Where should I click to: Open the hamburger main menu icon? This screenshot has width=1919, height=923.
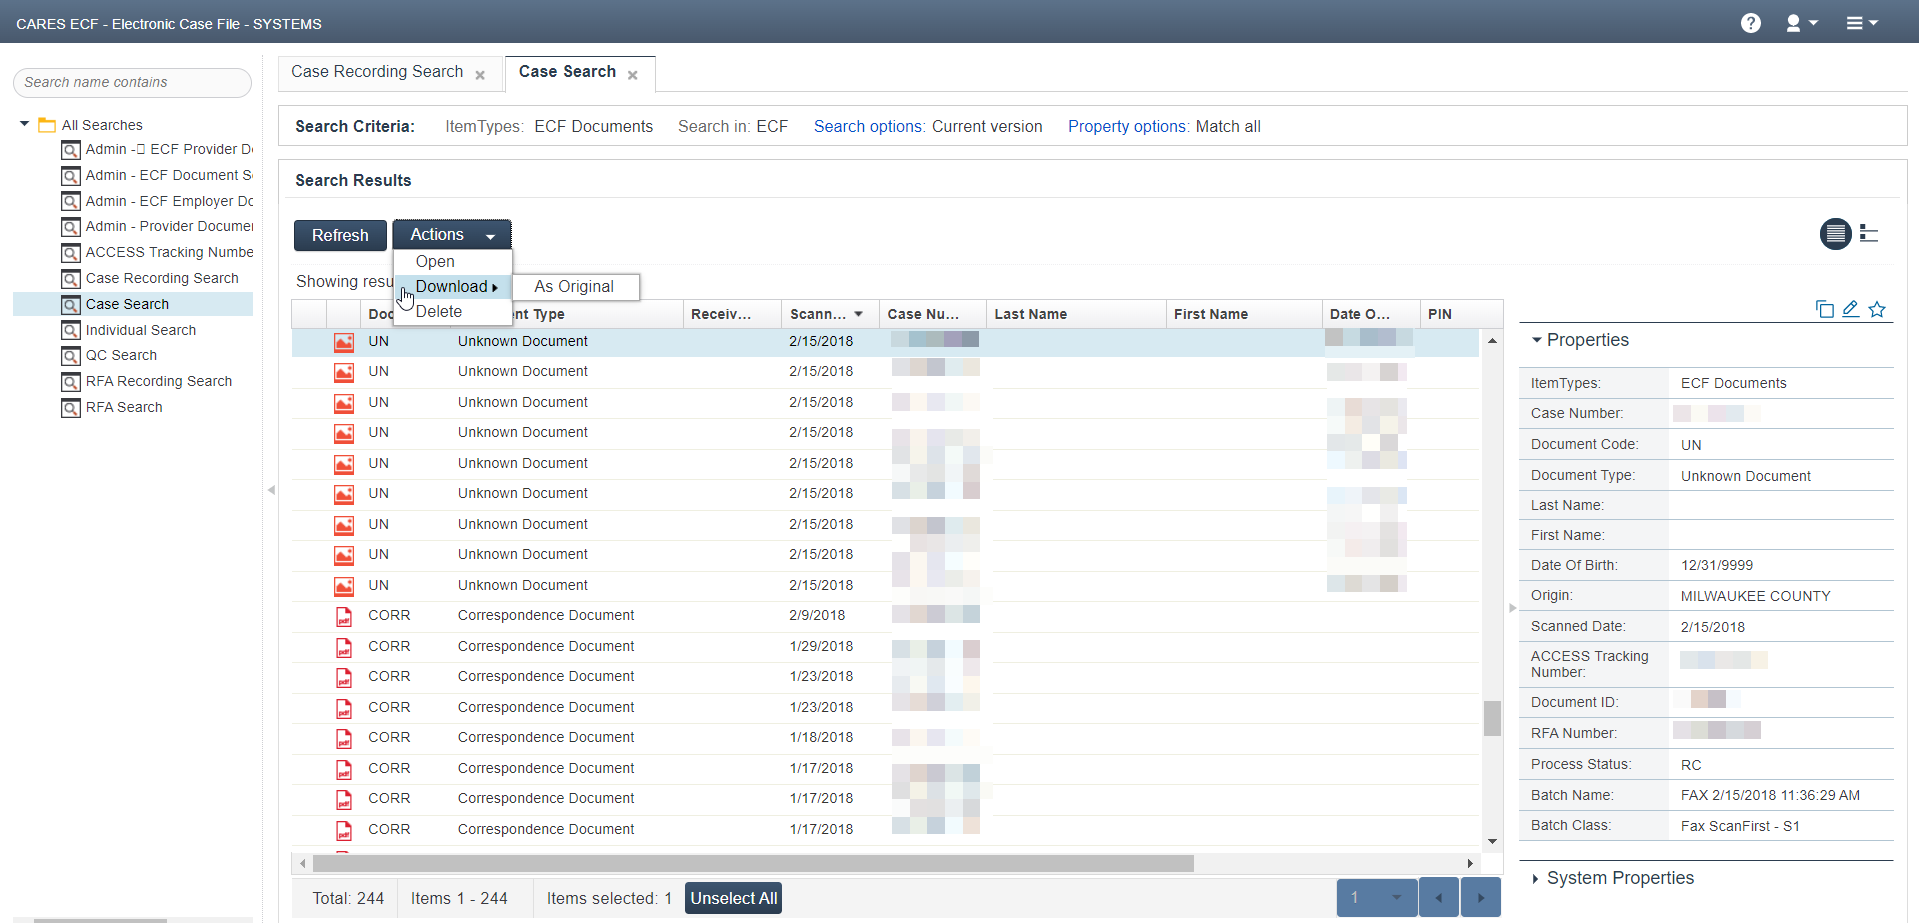pyautogui.click(x=1860, y=23)
